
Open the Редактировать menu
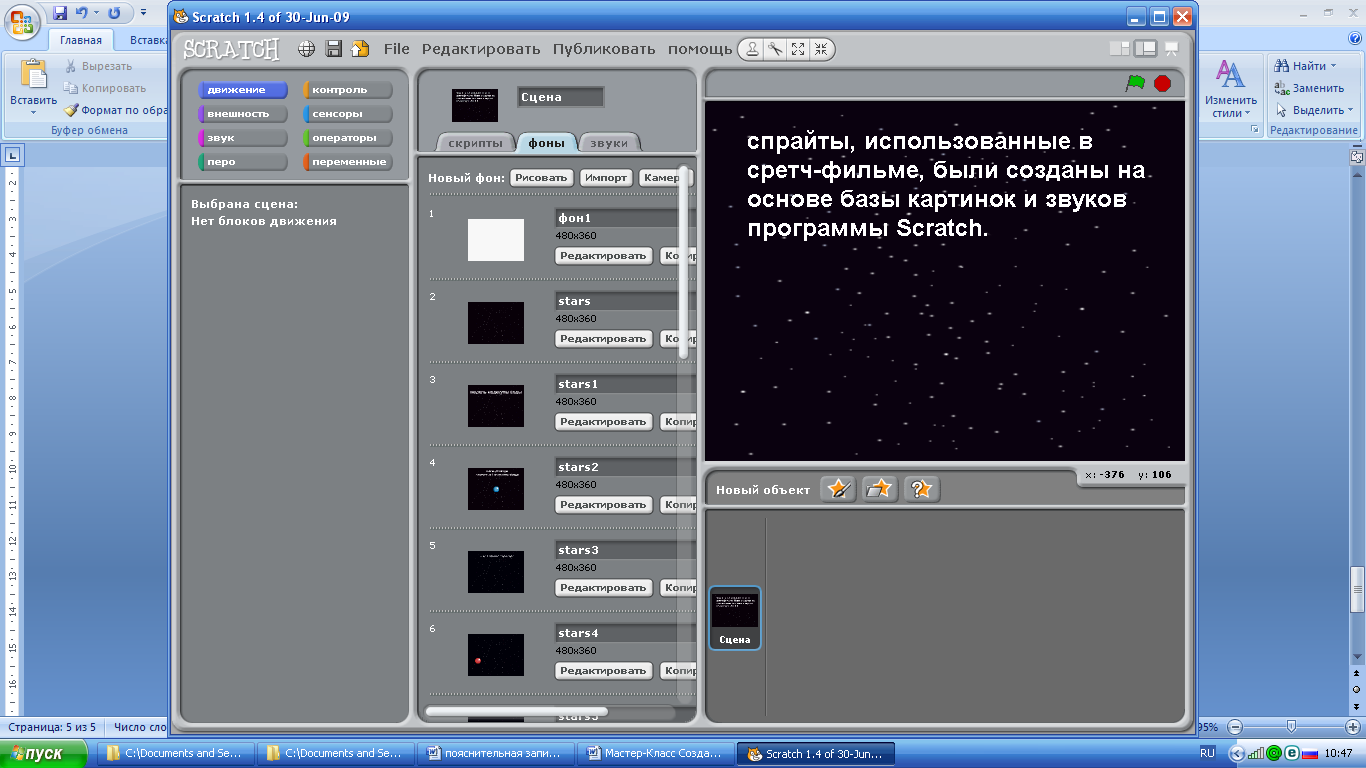(481, 49)
